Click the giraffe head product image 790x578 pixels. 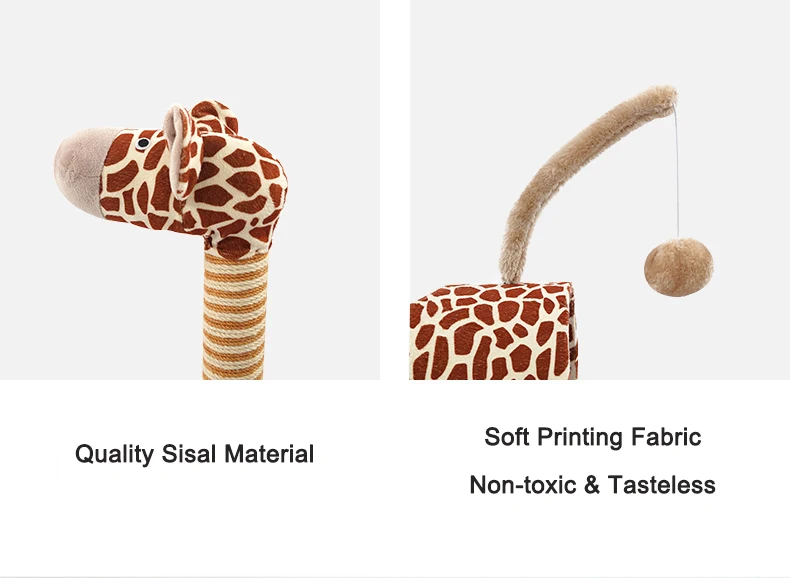[190, 189]
